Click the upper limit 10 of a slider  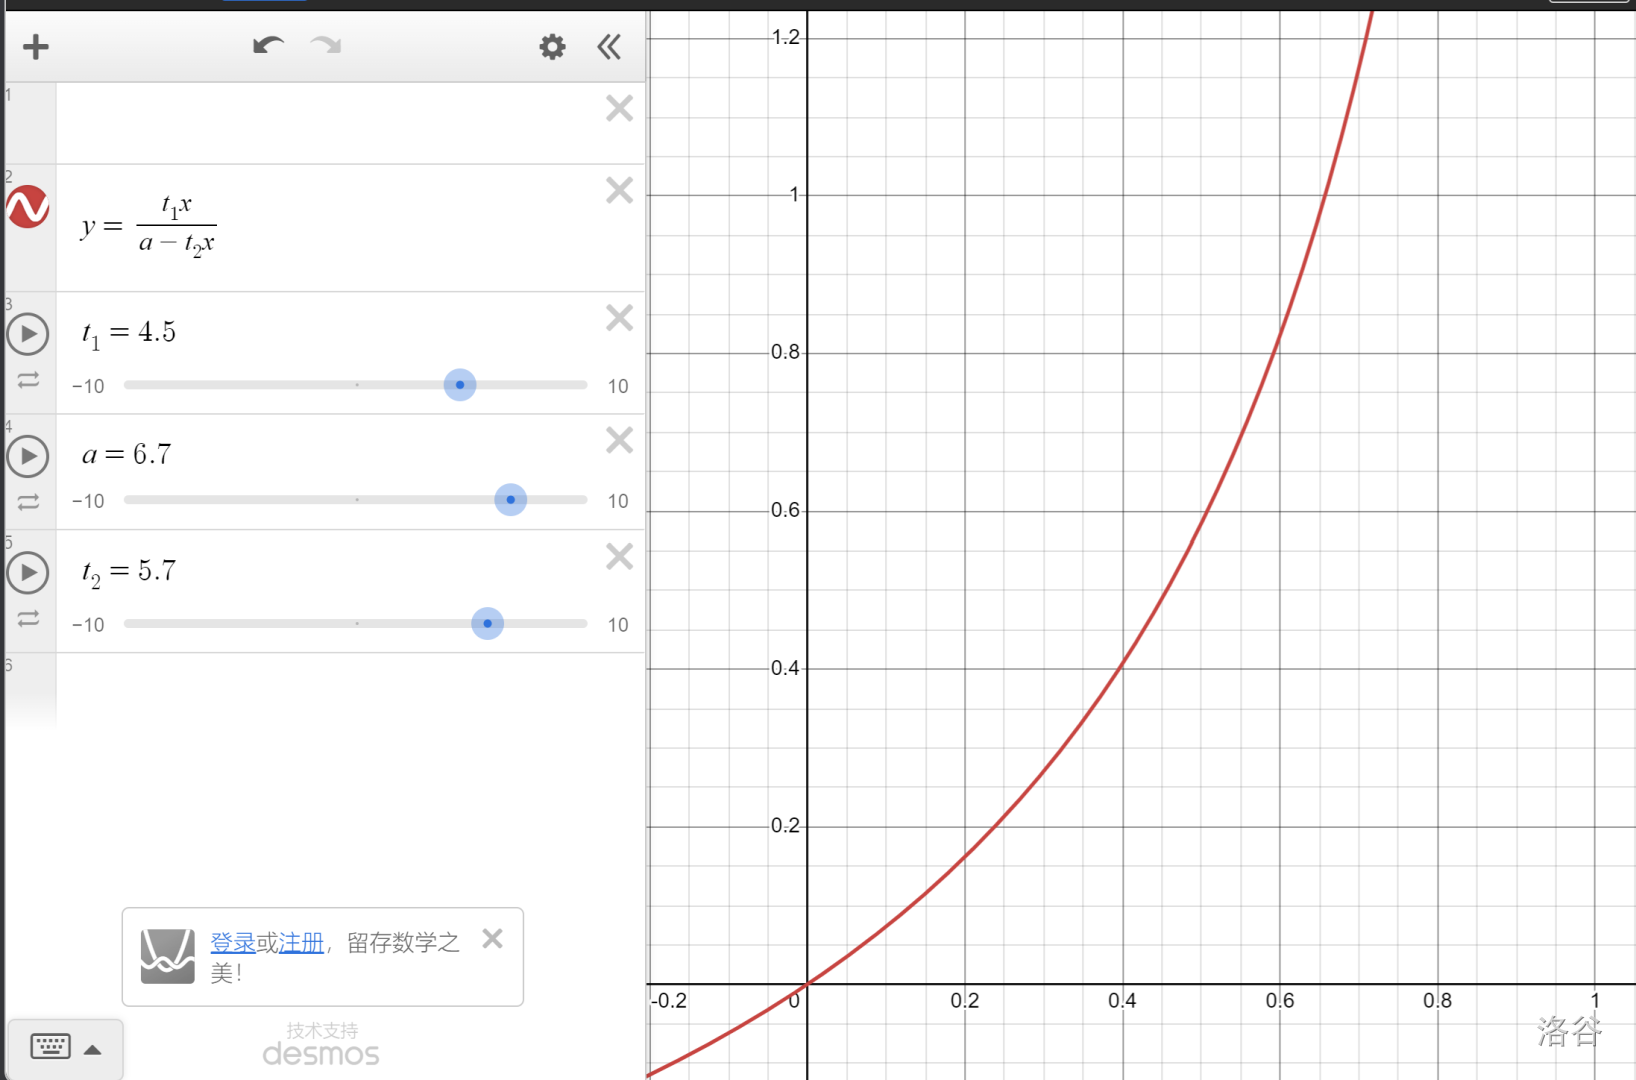(618, 501)
